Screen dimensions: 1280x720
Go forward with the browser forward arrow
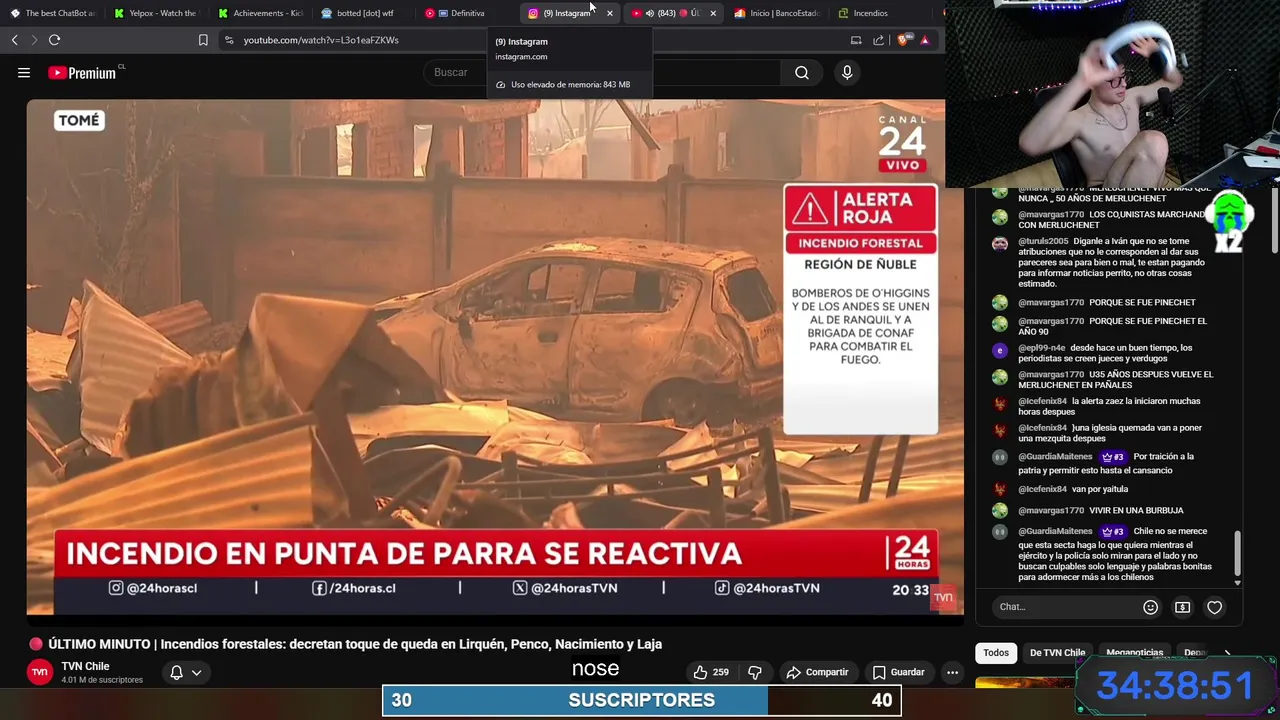[x=33, y=40]
